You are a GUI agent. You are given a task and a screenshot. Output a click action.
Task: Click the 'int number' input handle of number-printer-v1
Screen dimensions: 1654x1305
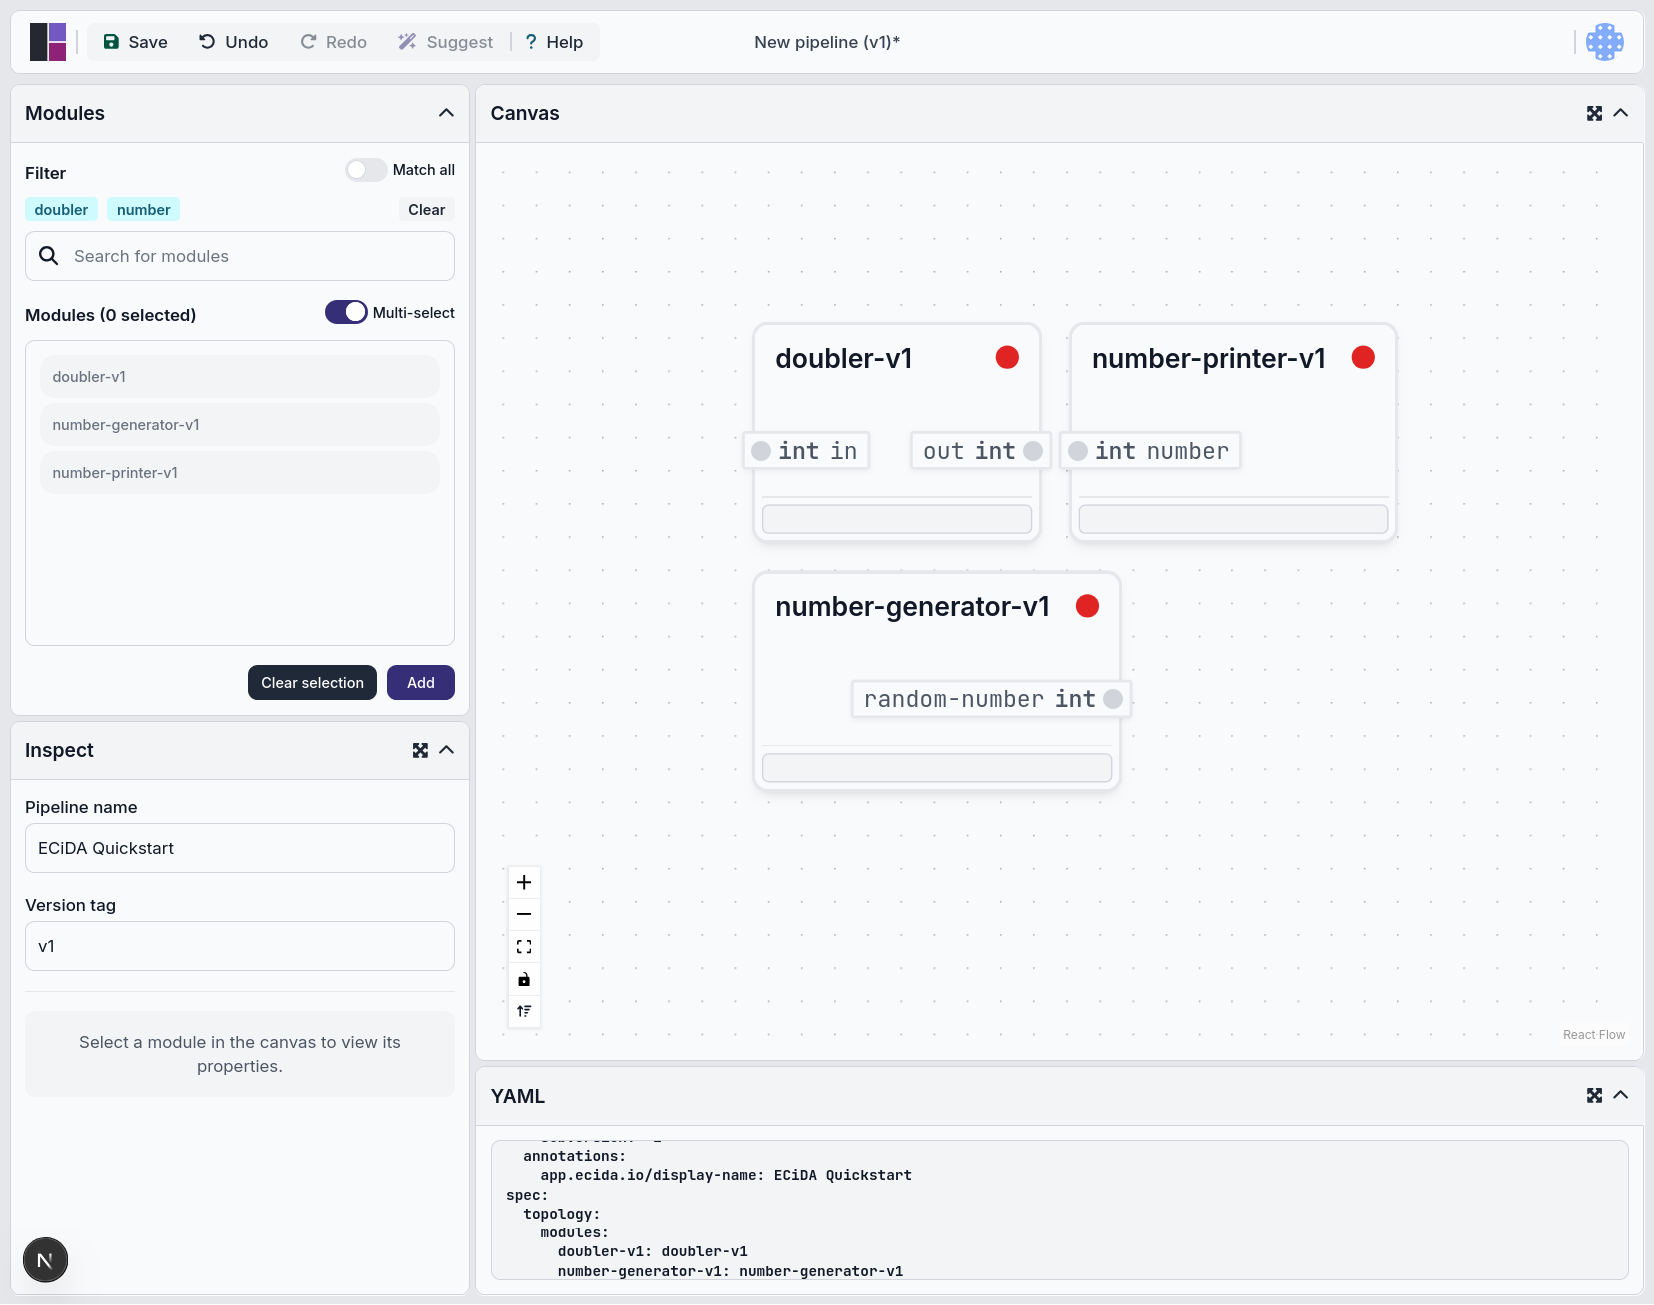1078,451
